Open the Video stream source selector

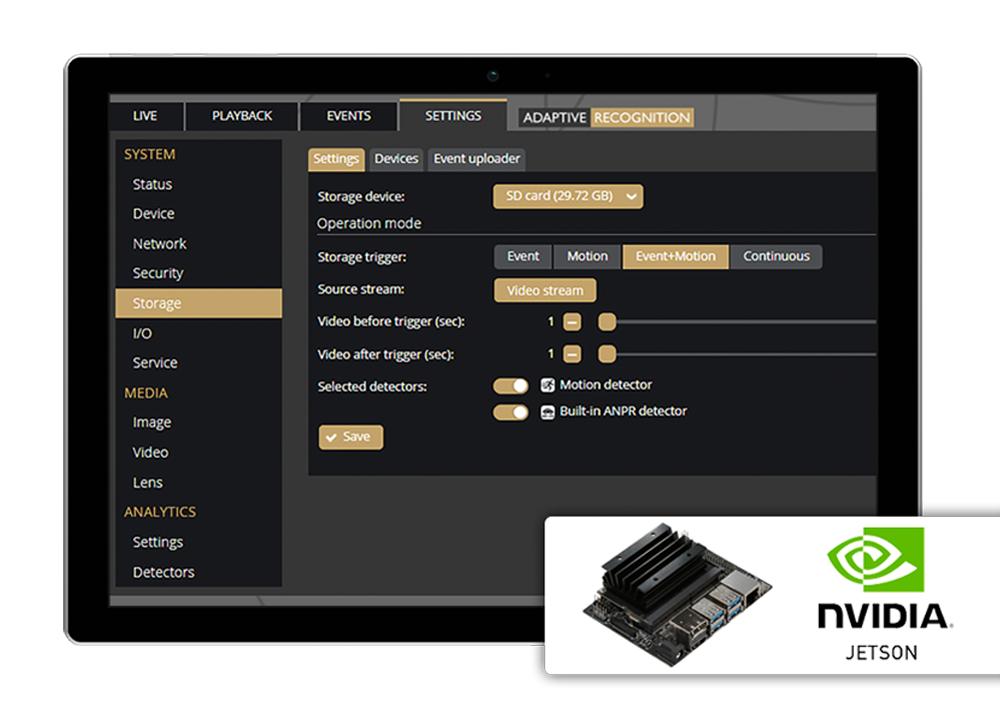point(545,291)
